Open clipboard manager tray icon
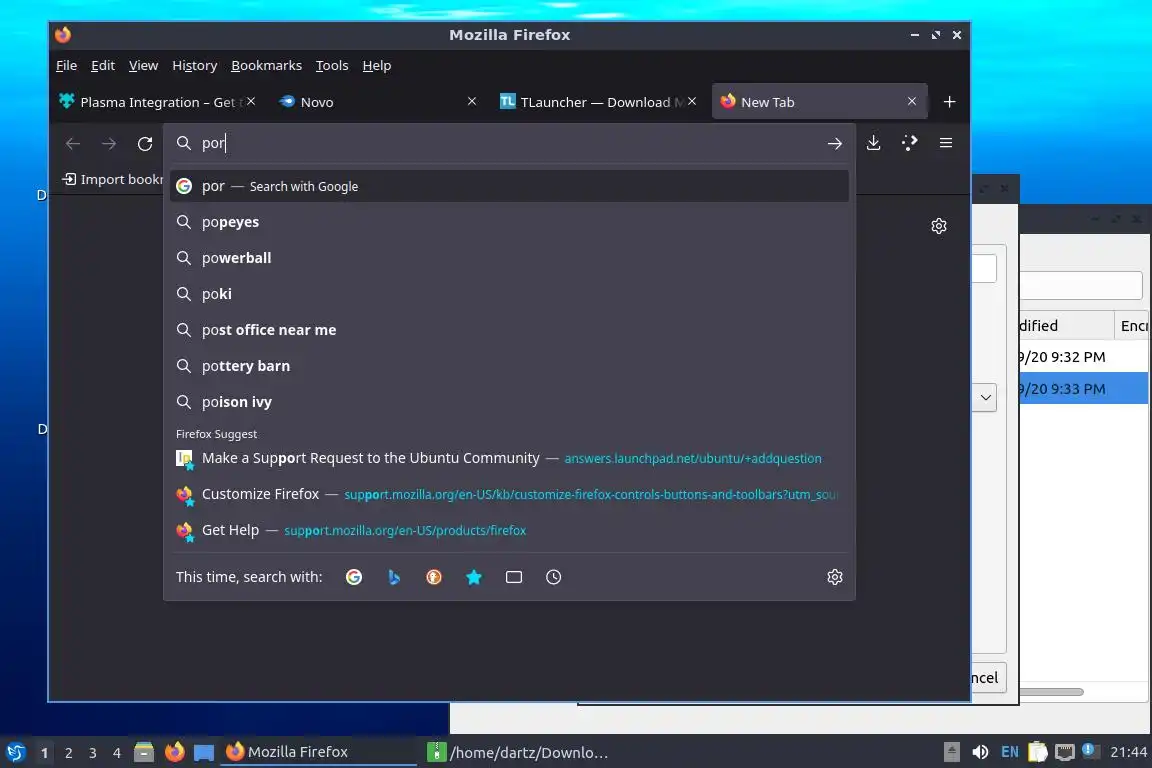The width and height of the screenshot is (1152, 768). tap(1037, 752)
